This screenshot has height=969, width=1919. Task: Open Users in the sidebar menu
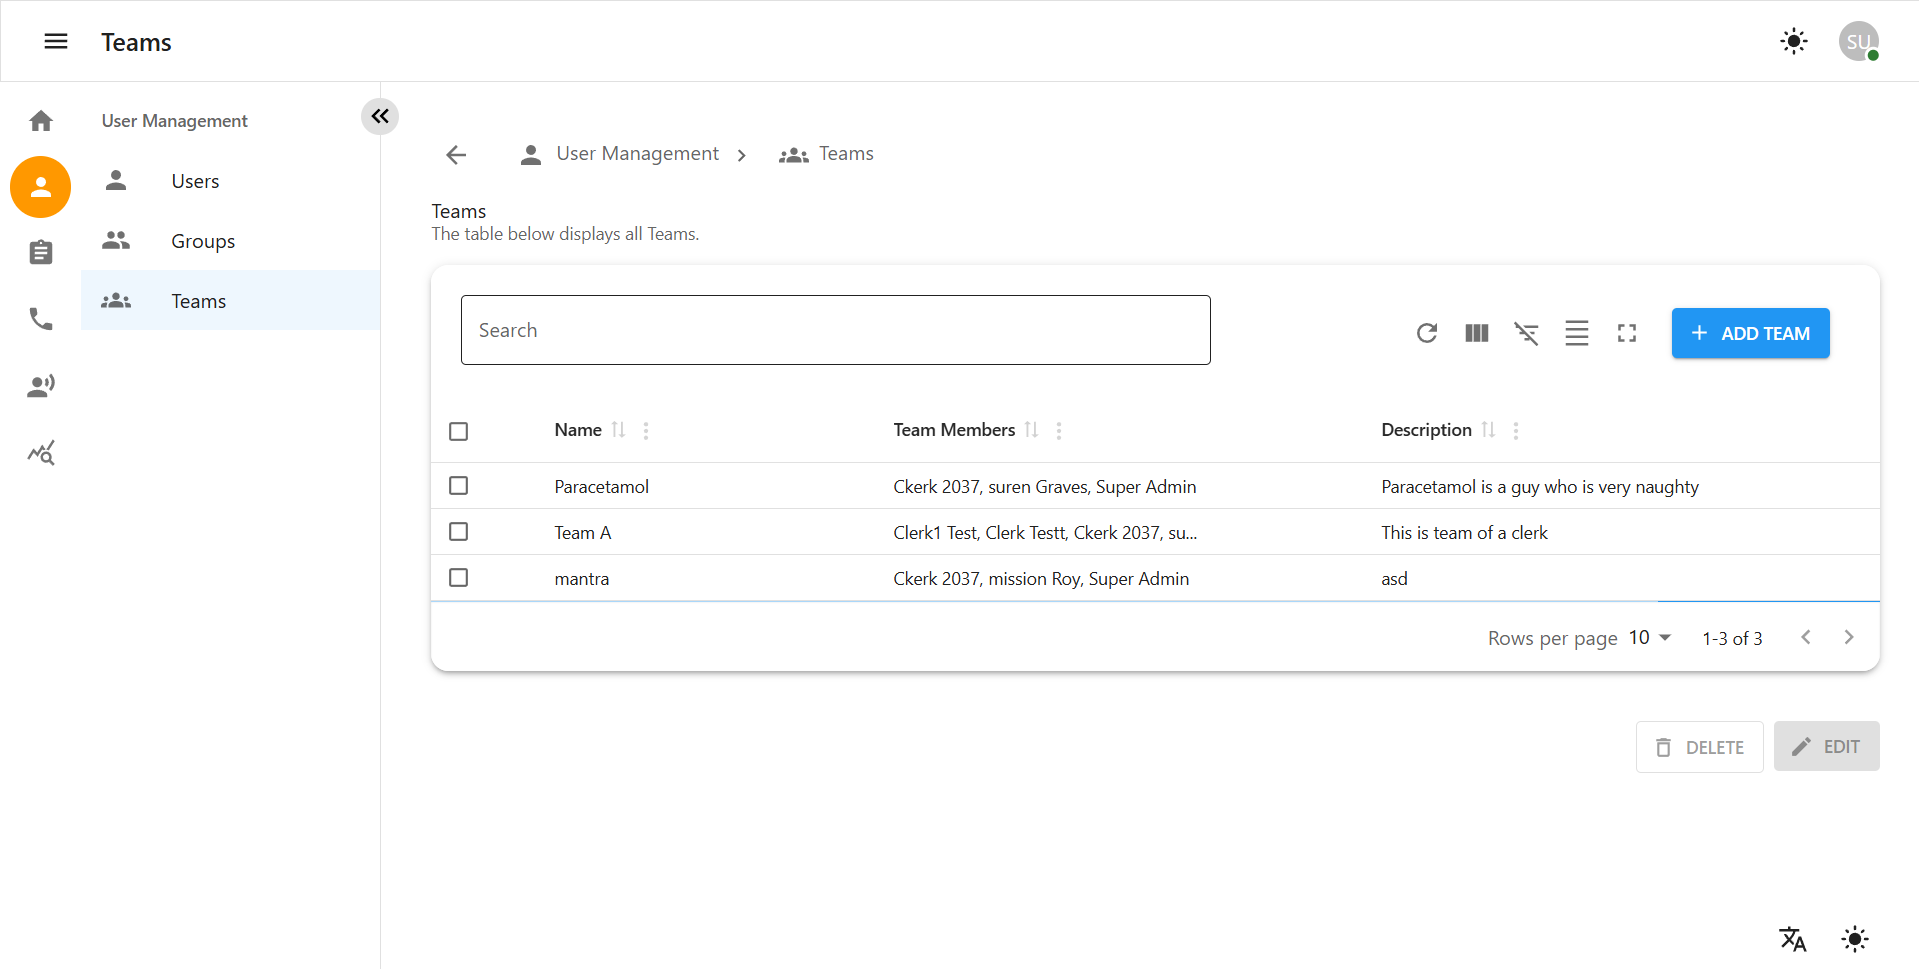[x=195, y=181]
